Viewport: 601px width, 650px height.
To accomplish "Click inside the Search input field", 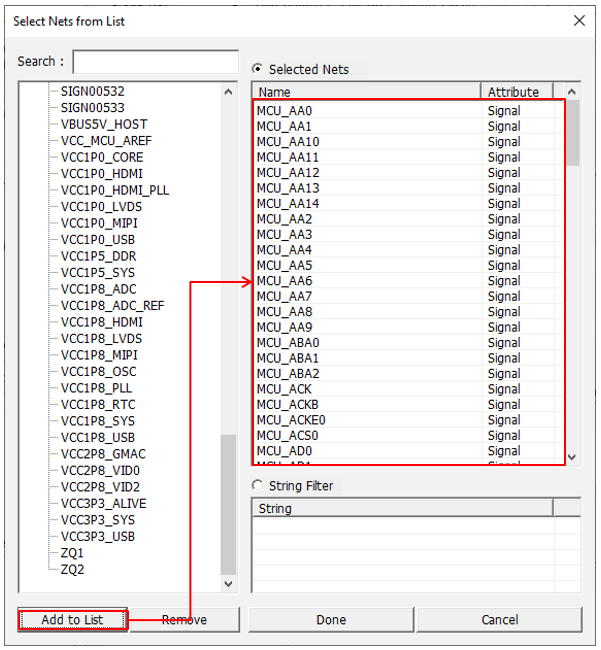I will click(155, 62).
